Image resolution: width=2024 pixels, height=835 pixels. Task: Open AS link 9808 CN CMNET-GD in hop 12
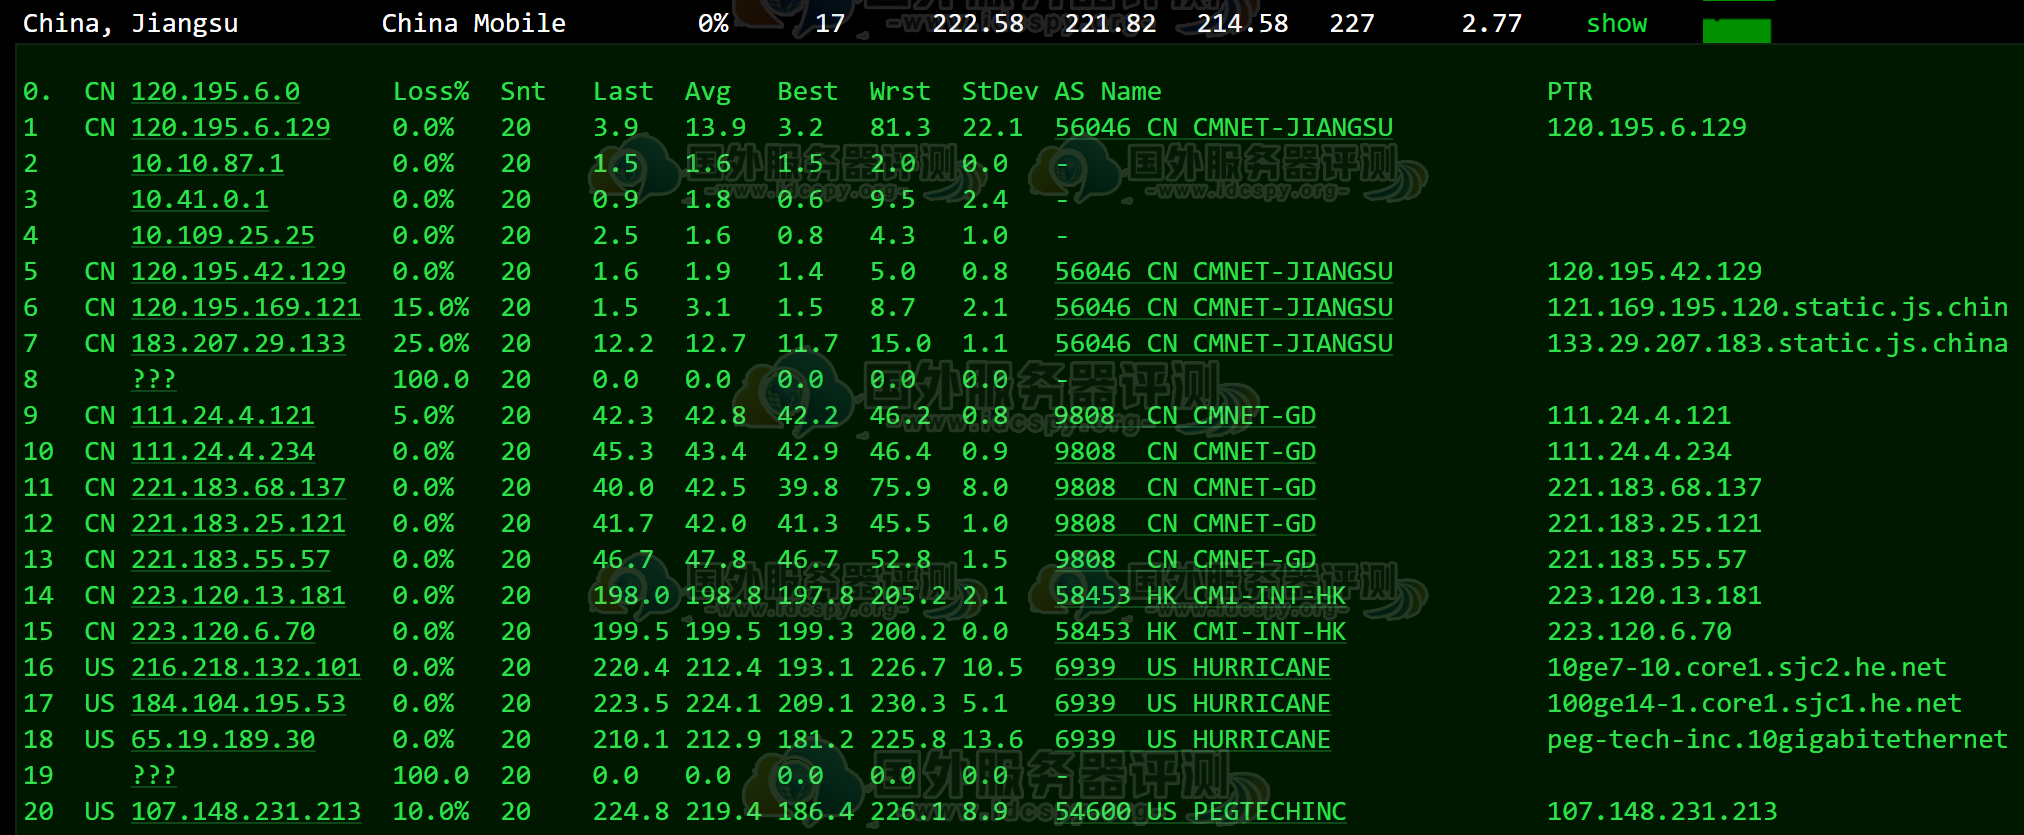click(1185, 523)
